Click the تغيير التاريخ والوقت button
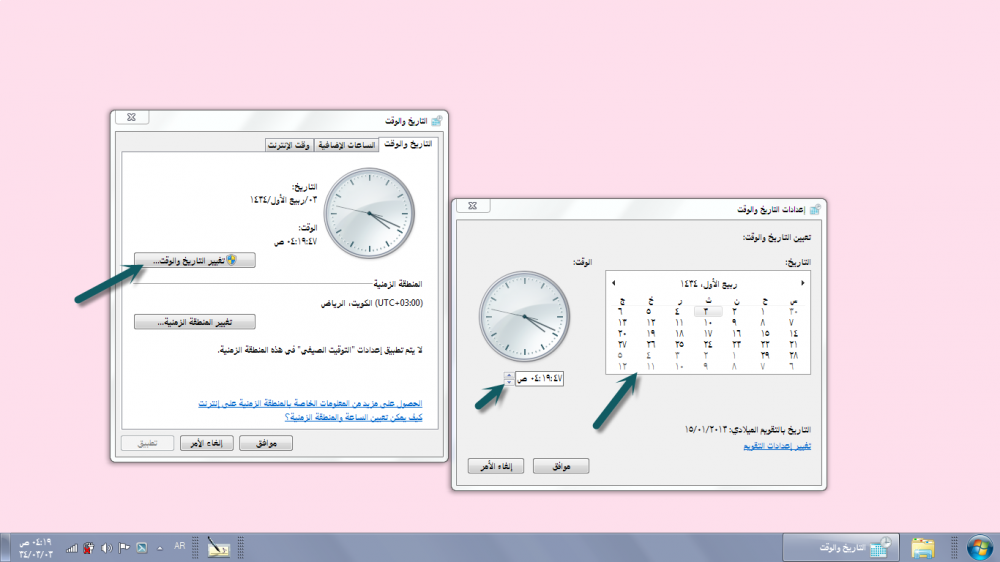The image size is (1000, 562). (195, 260)
